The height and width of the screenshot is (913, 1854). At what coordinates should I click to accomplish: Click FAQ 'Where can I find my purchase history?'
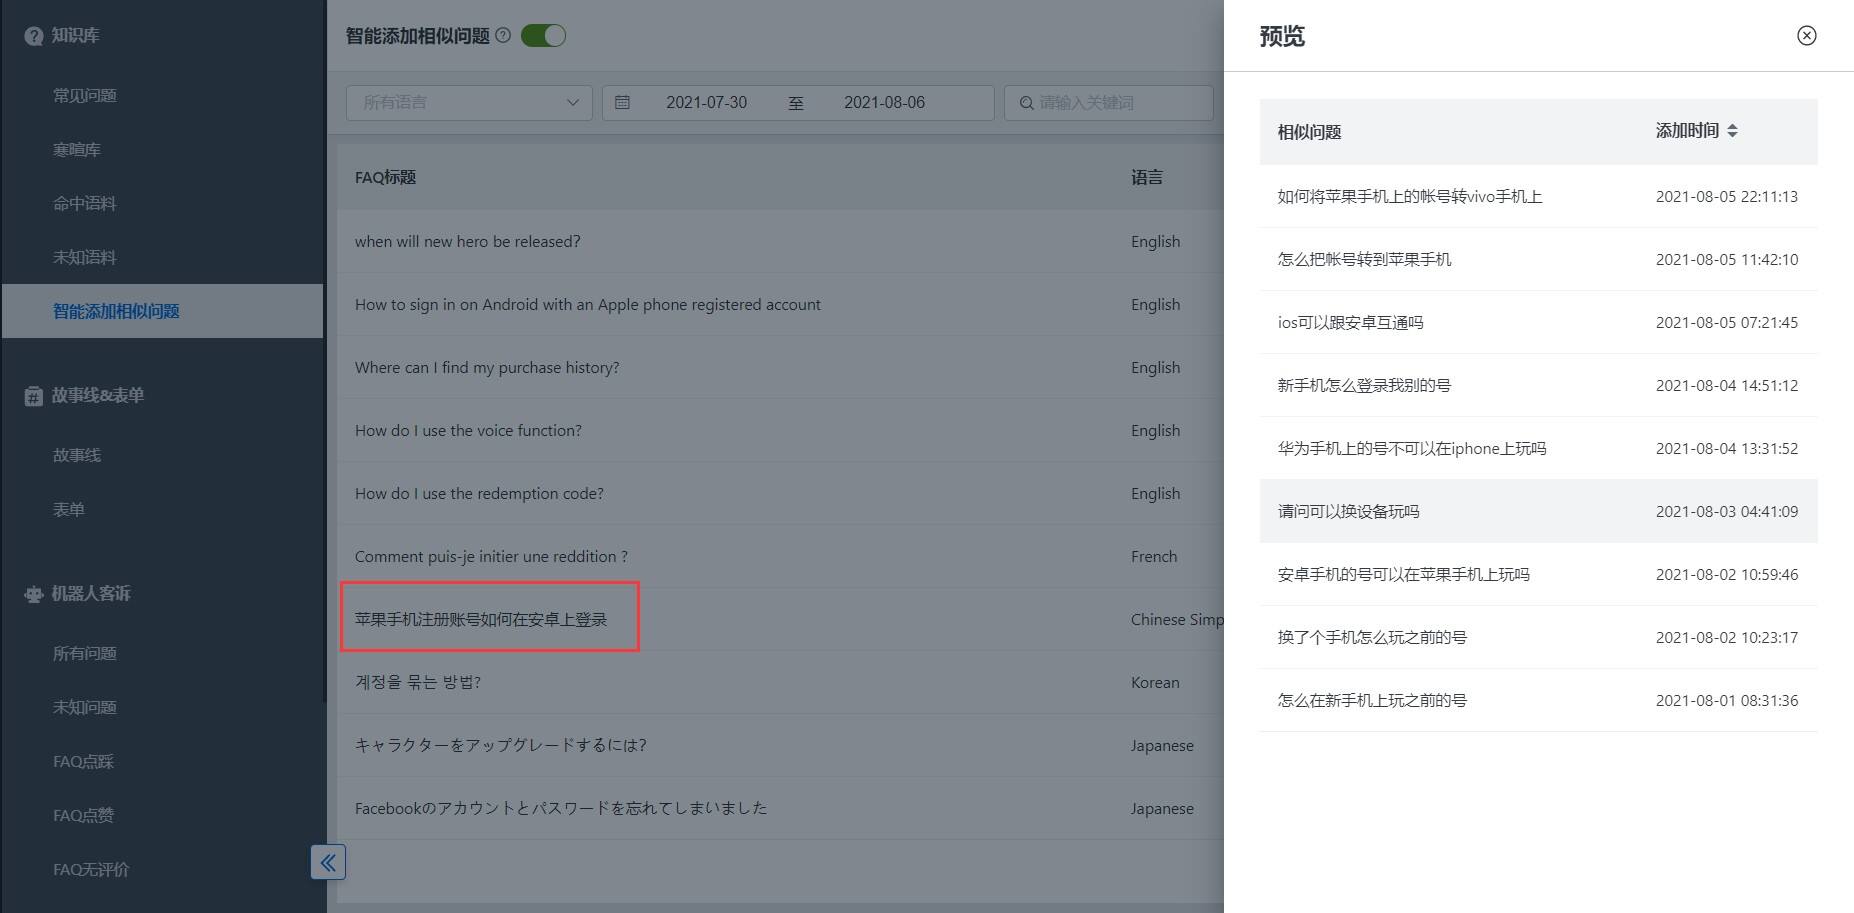point(487,368)
